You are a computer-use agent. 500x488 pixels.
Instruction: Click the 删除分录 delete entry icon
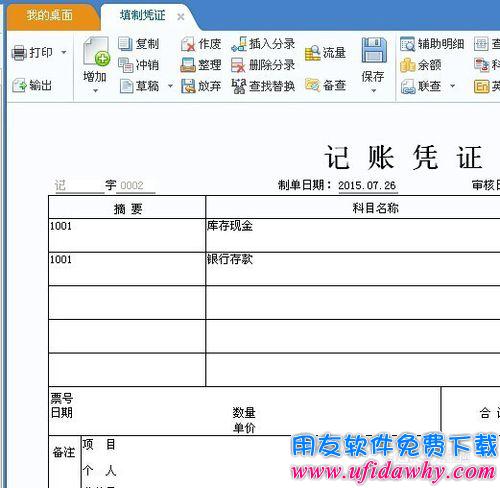point(238,65)
